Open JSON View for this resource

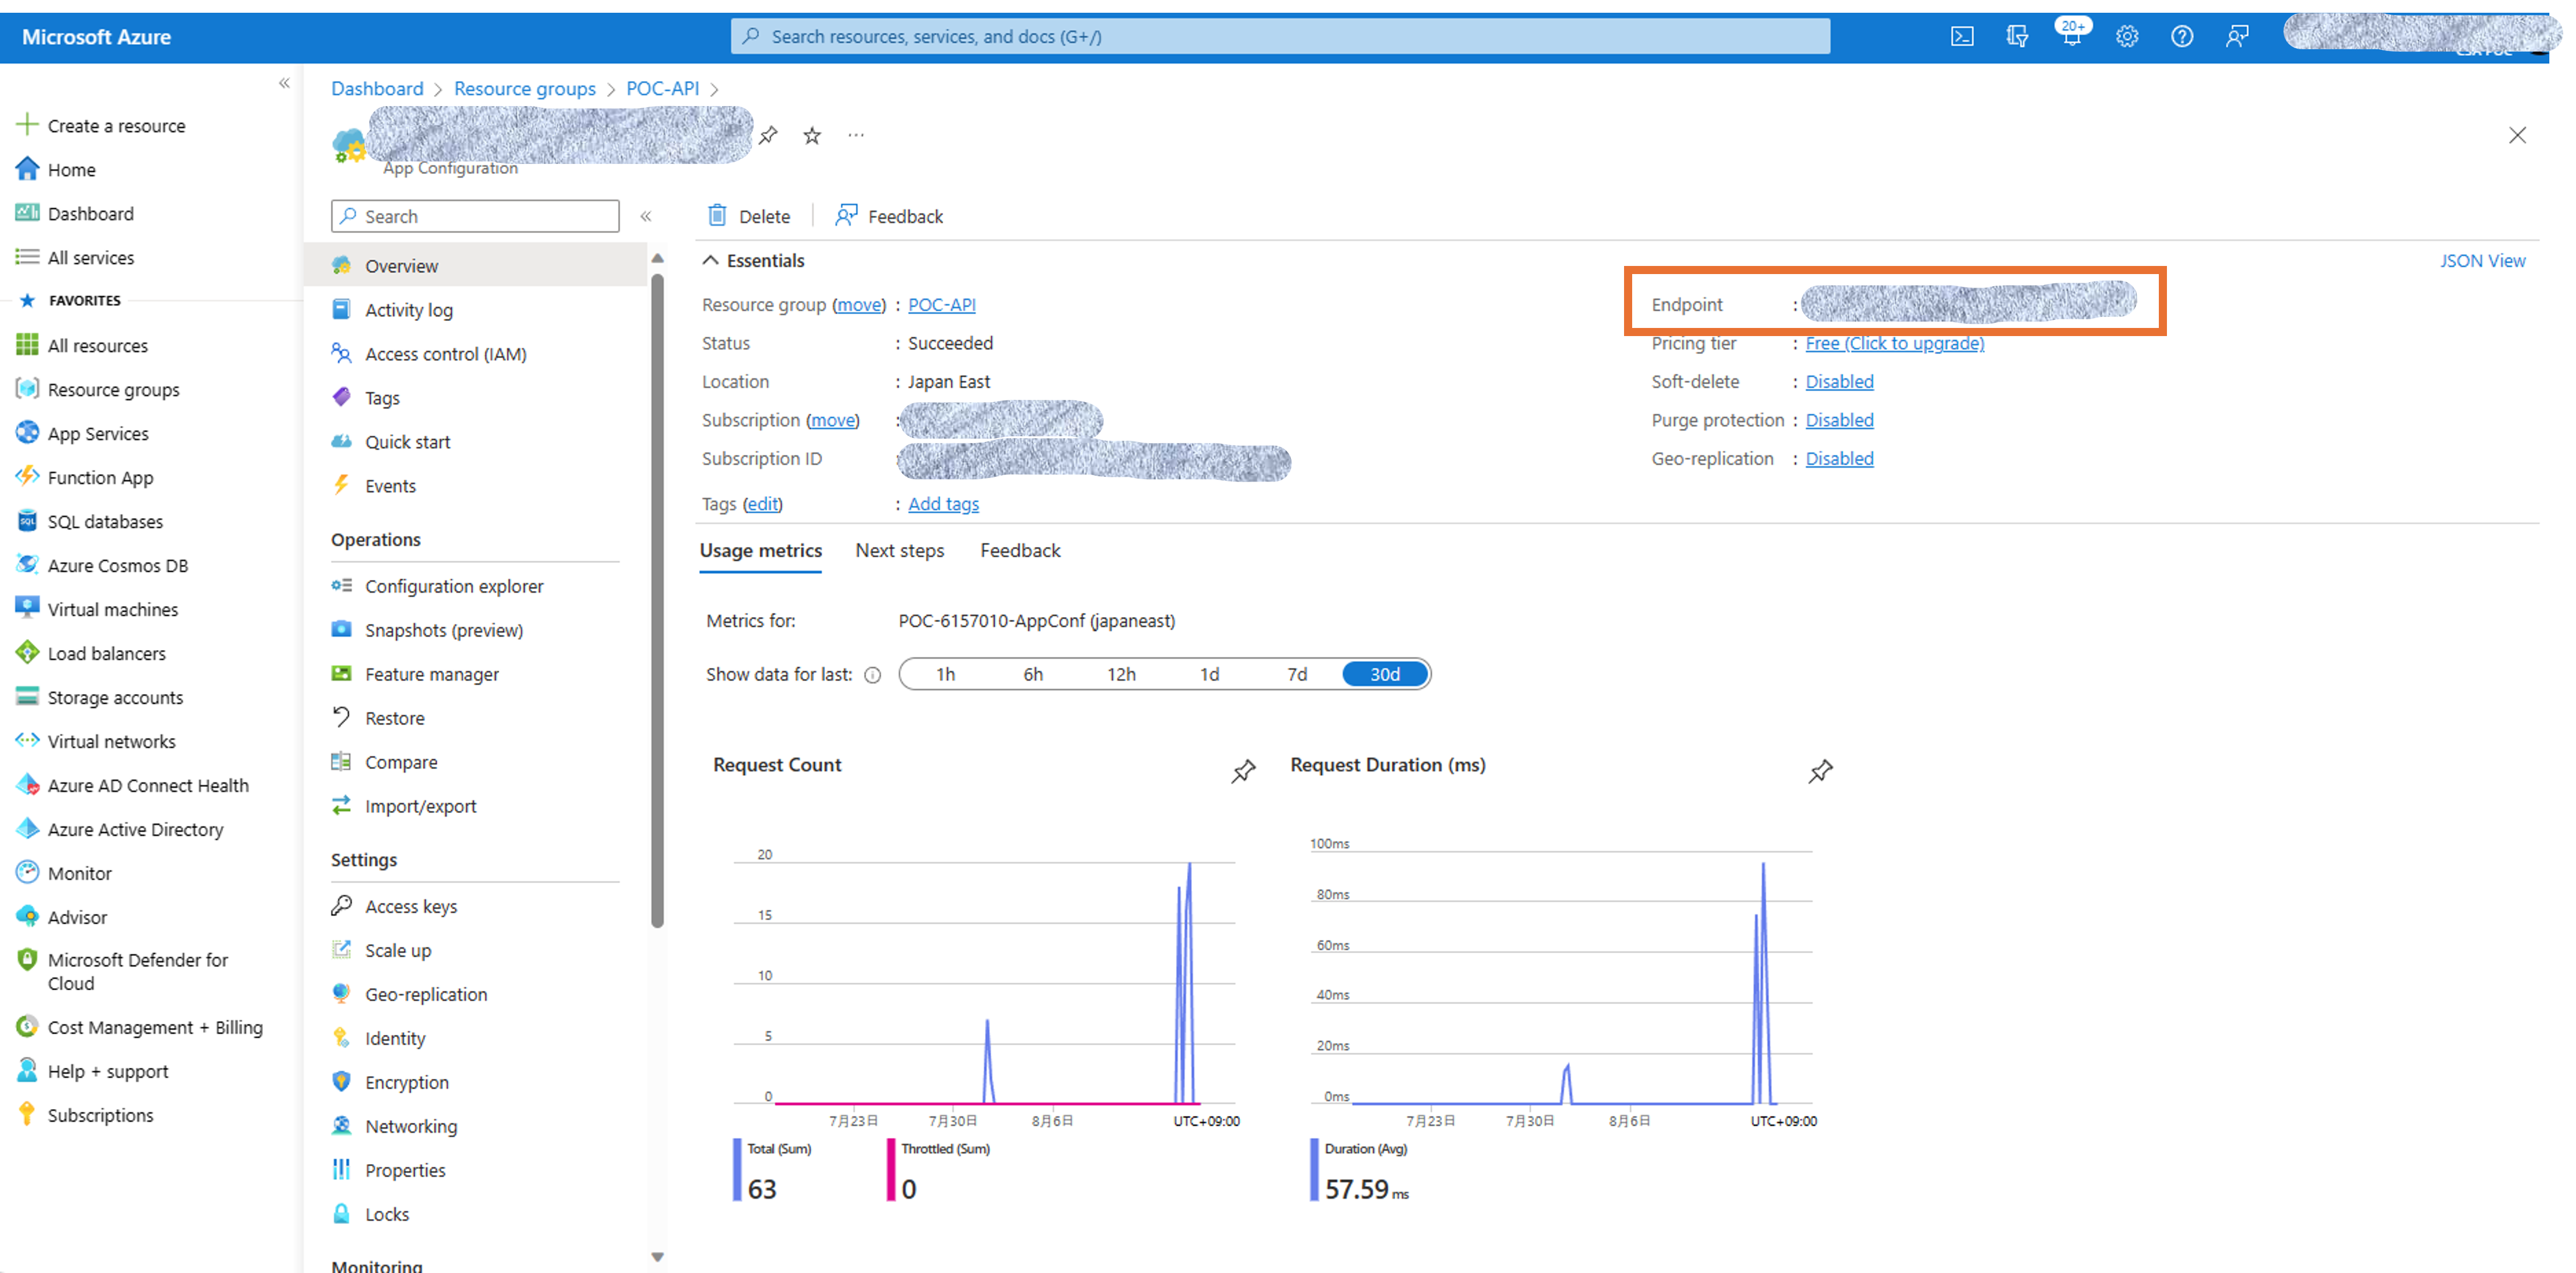[x=2484, y=260]
